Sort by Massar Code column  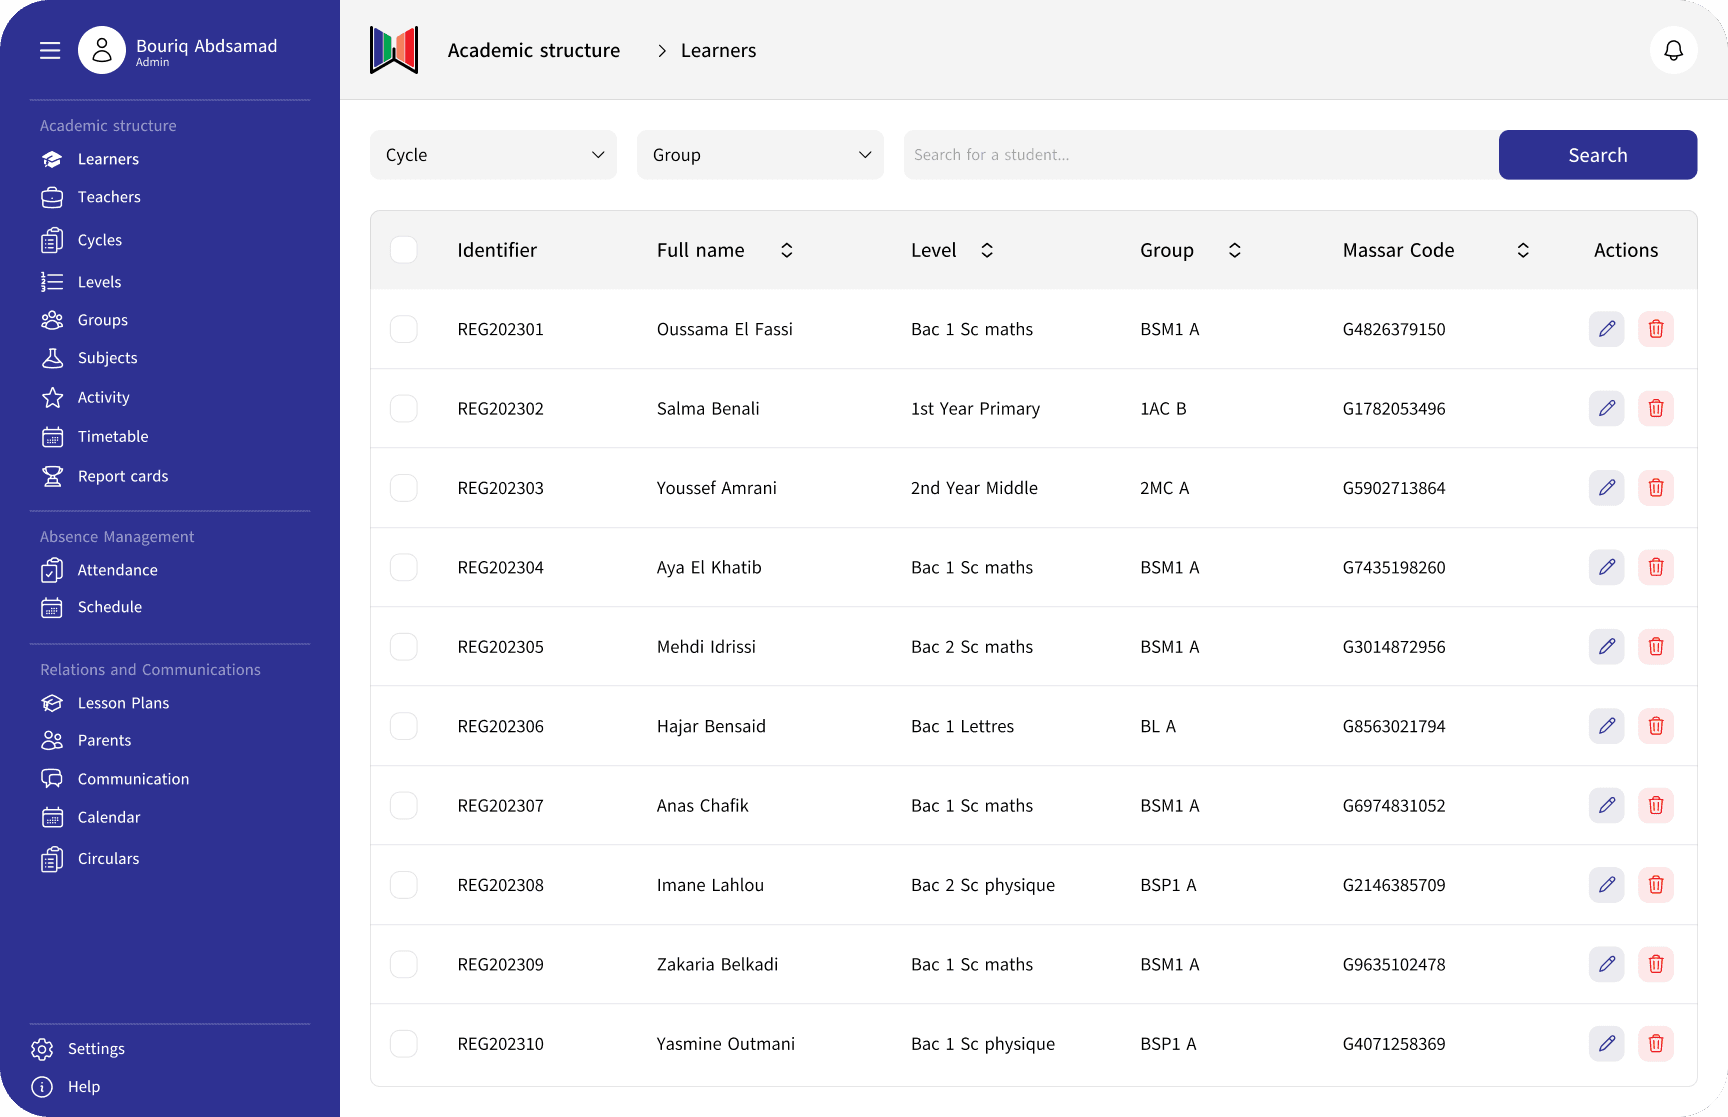click(x=1522, y=250)
